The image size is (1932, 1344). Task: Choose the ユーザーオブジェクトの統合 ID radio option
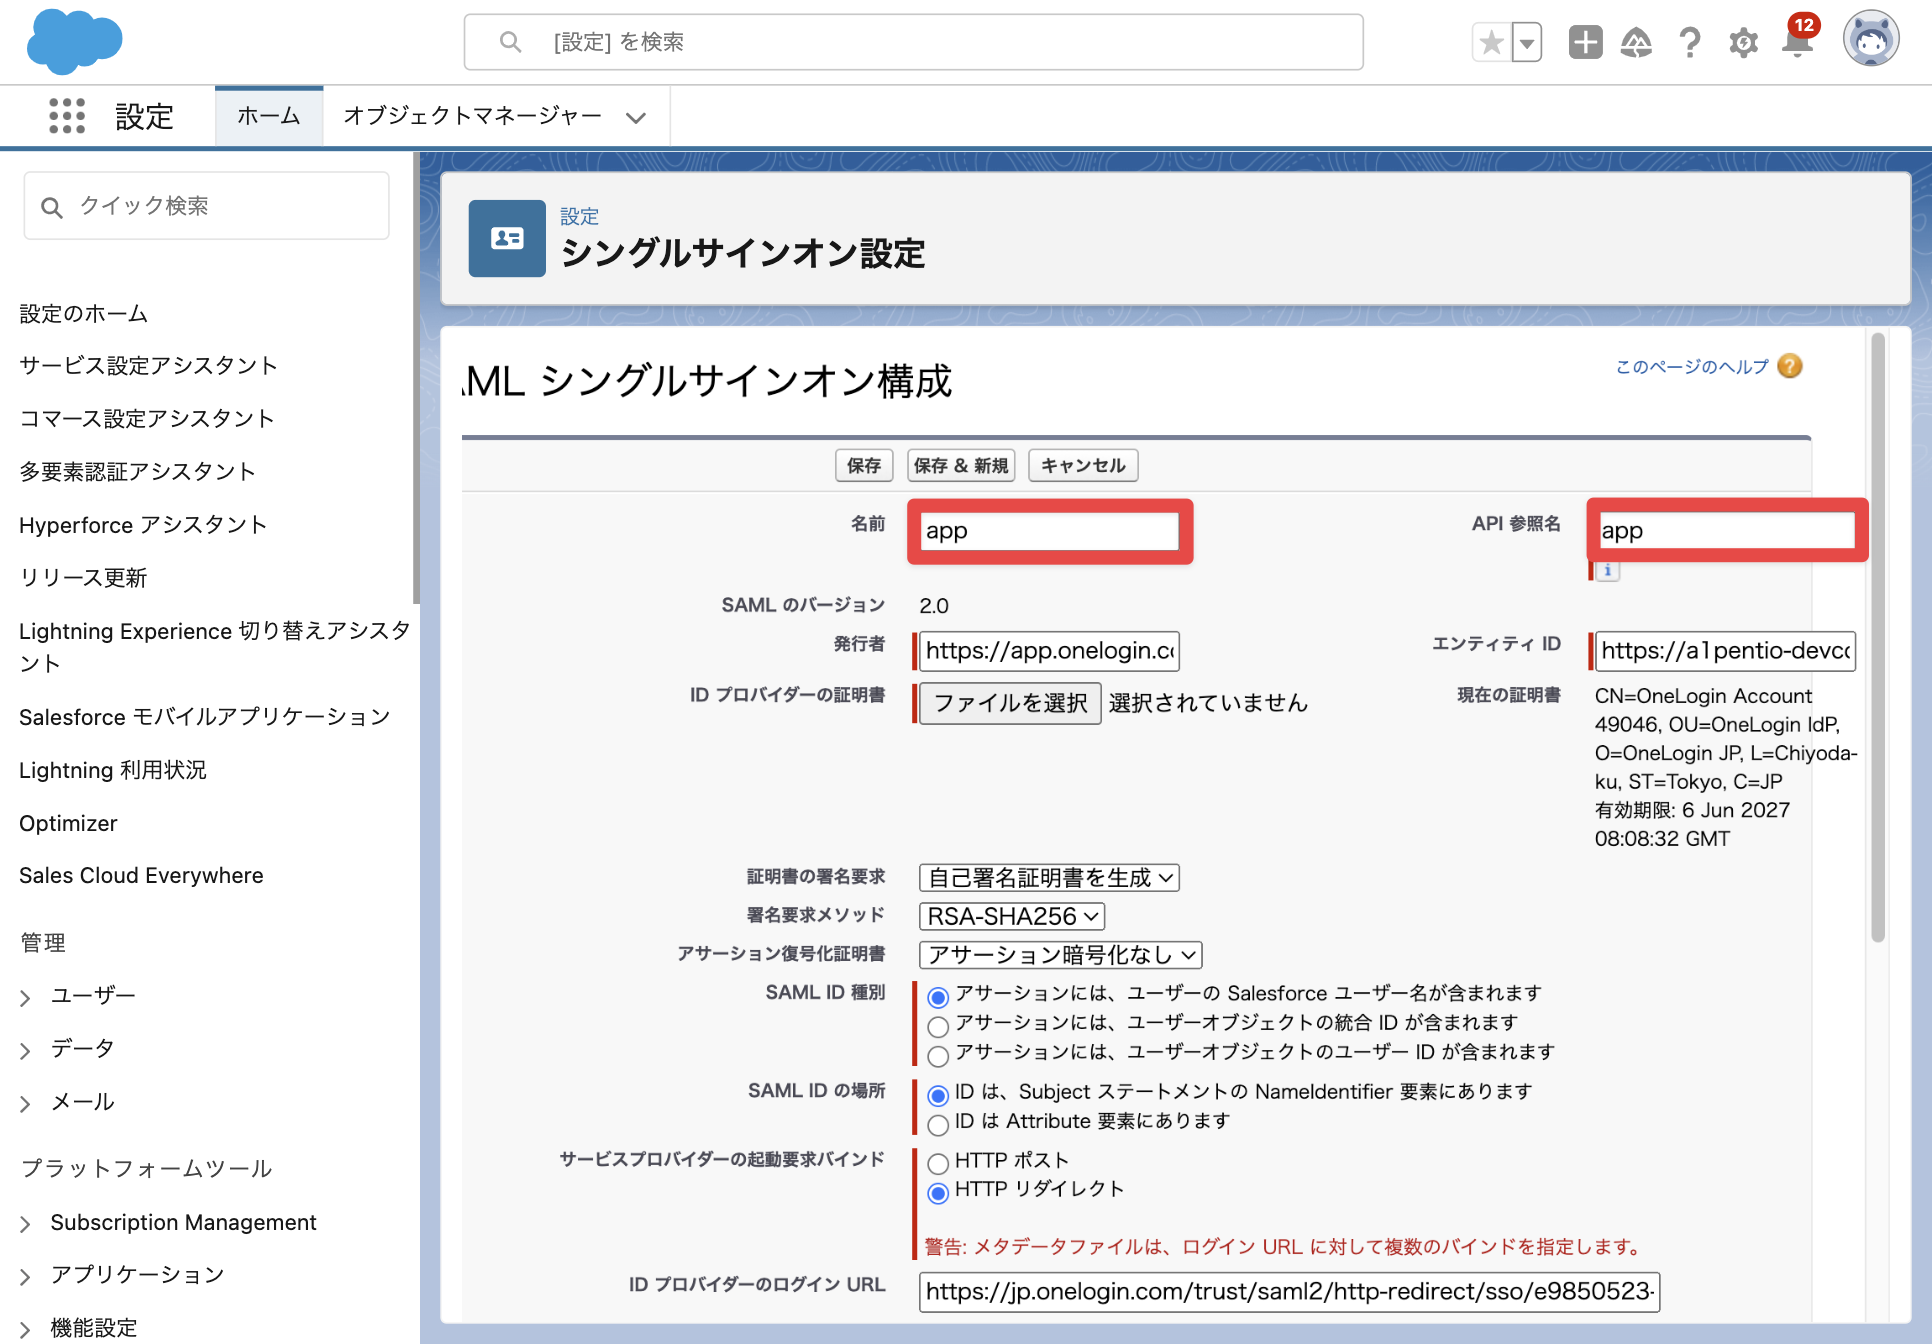pos(938,1027)
